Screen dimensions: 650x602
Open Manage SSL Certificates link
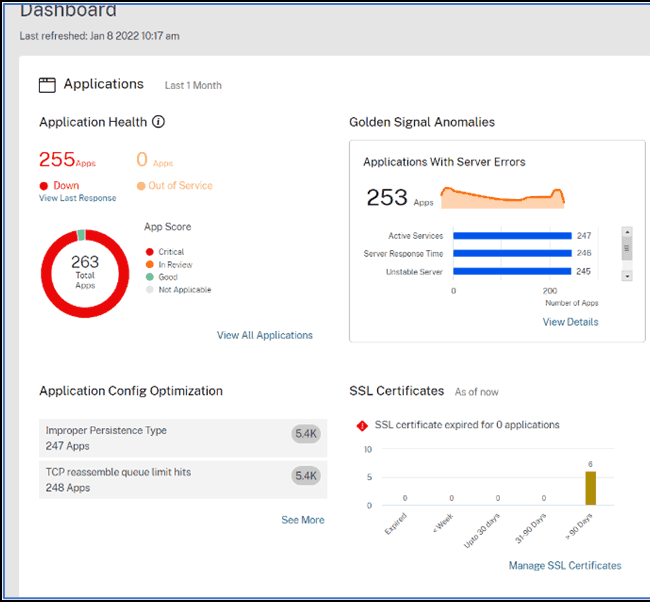(565, 566)
